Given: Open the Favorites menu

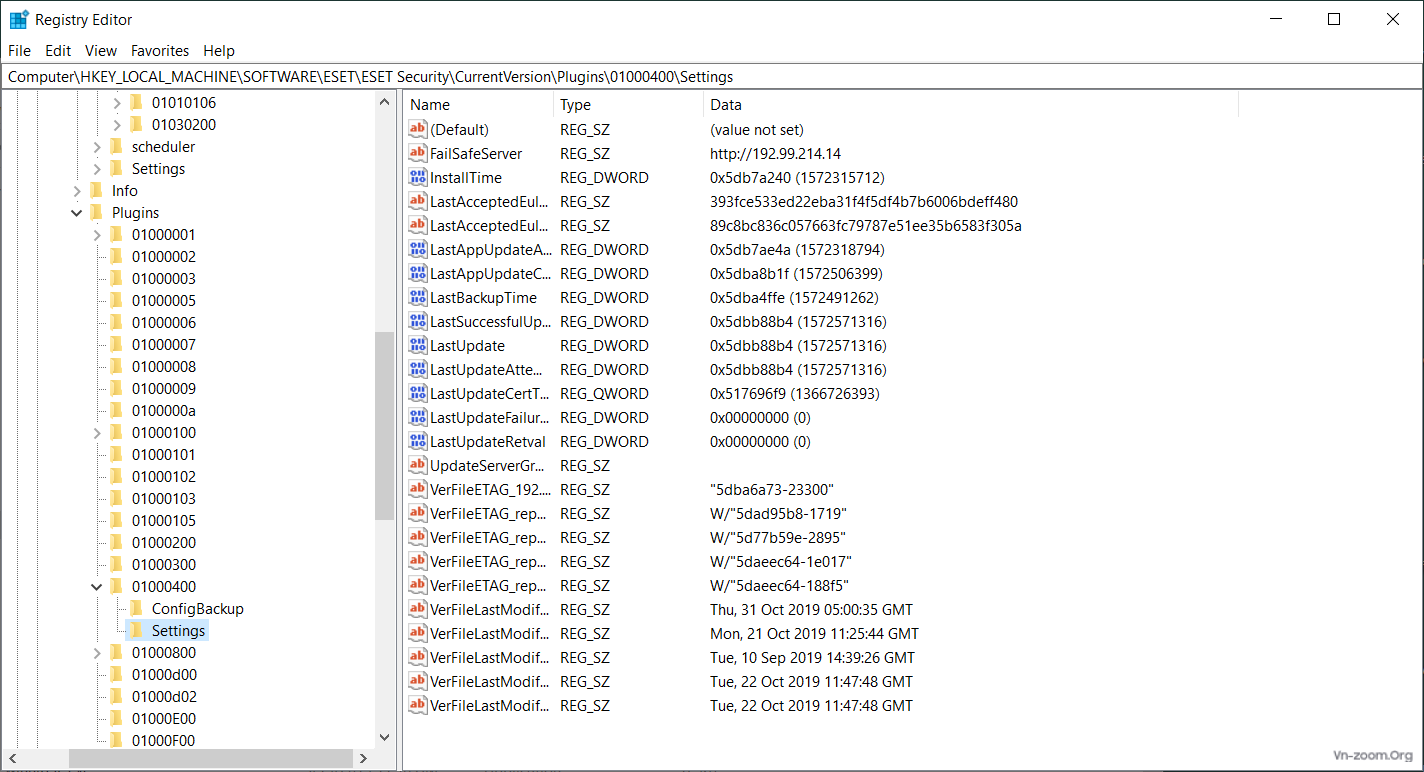Looking at the screenshot, I should pyautogui.click(x=160, y=51).
